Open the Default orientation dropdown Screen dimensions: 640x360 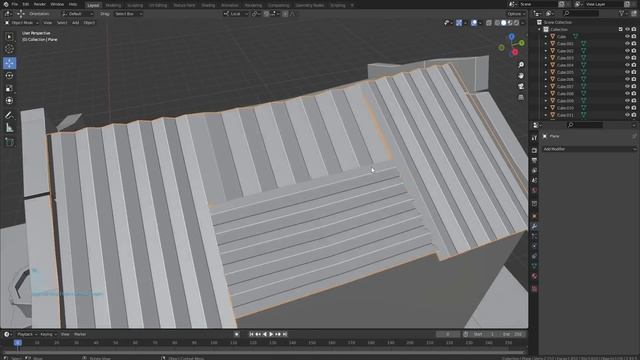click(78, 14)
